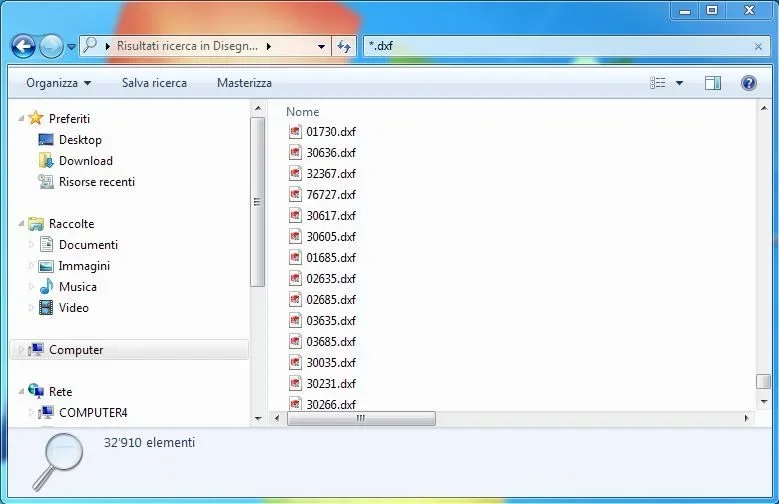The width and height of the screenshot is (779, 504).
Task: Open the Organizza dropdown menu
Action: point(59,83)
